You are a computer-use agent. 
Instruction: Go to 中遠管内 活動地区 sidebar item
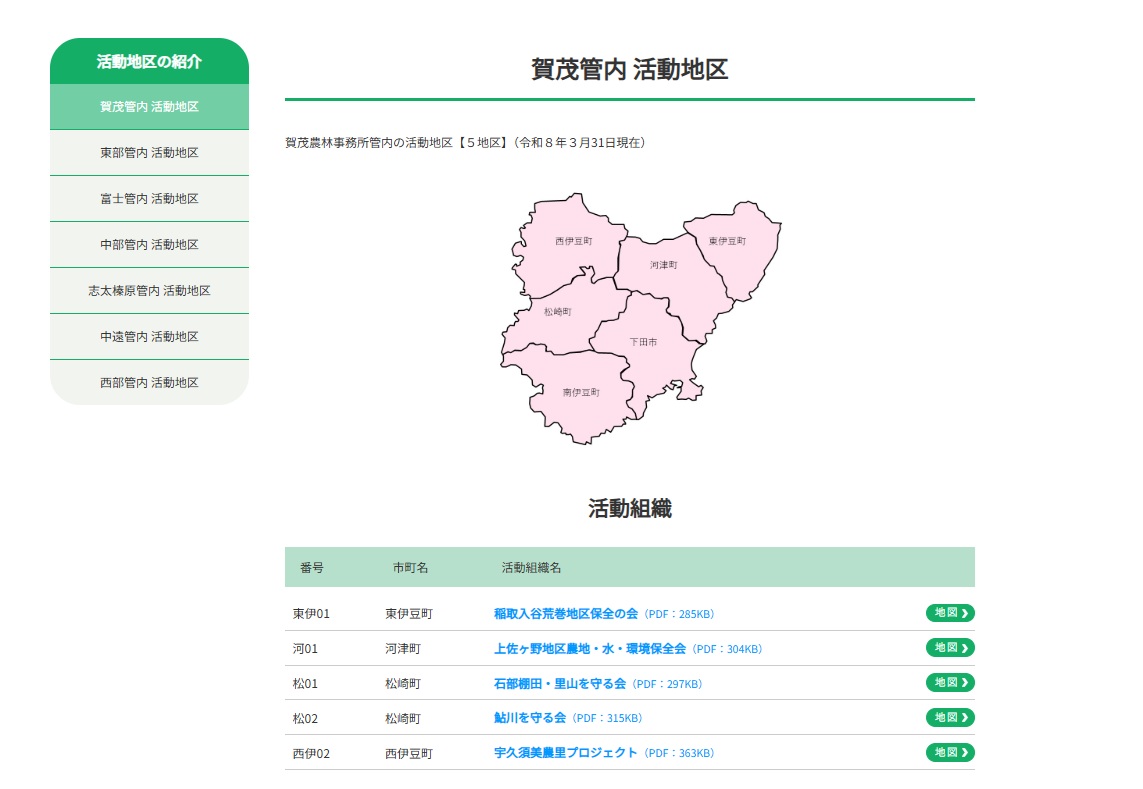point(149,336)
